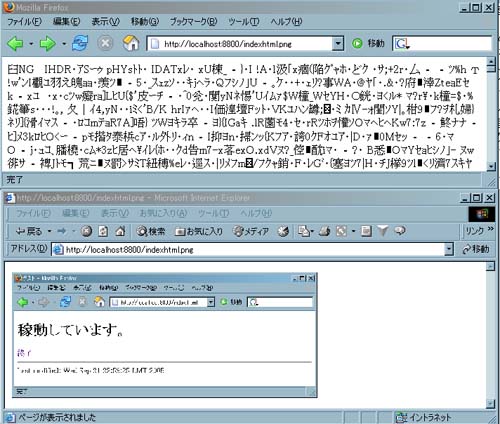Open Internet Explorer 表示(V) menu

pos(114,213)
